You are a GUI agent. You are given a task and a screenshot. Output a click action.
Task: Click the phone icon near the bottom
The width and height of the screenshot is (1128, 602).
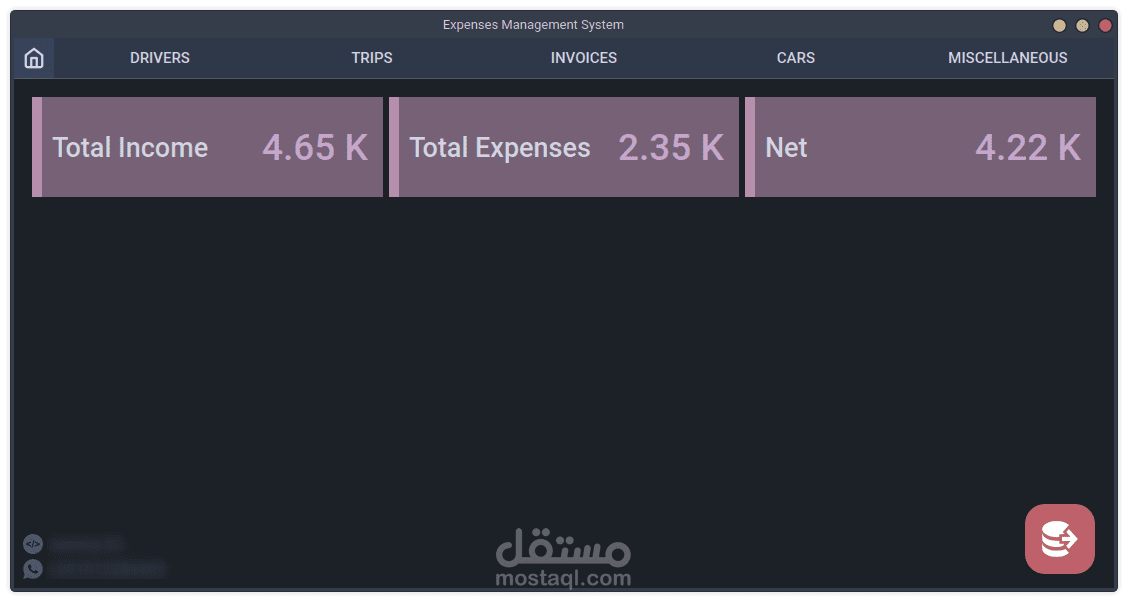pyautogui.click(x=32, y=569)
